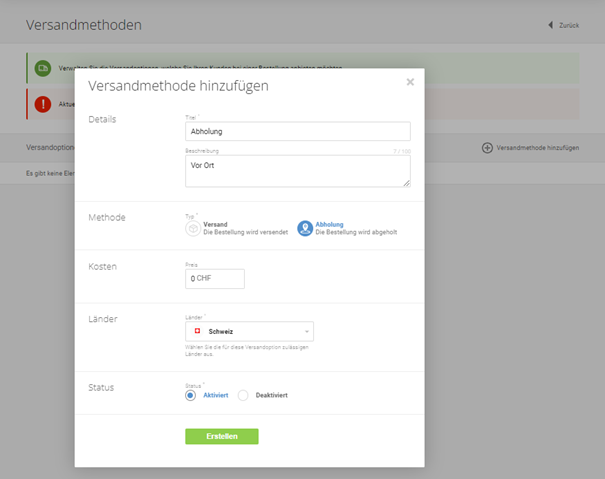Click the green shipping truck info icon
The image size is (605, 479).
[x=43, y=68]
